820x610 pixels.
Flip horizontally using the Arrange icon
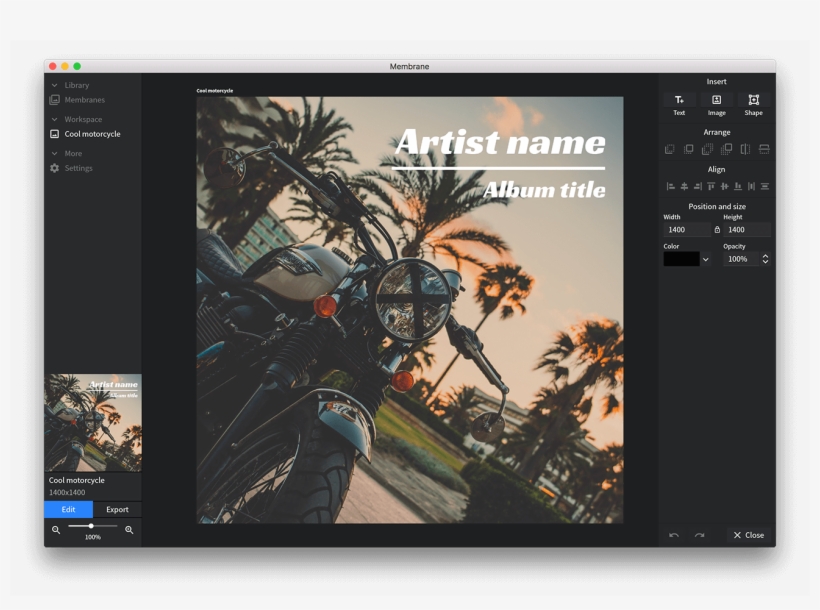(x=745, y=149)
